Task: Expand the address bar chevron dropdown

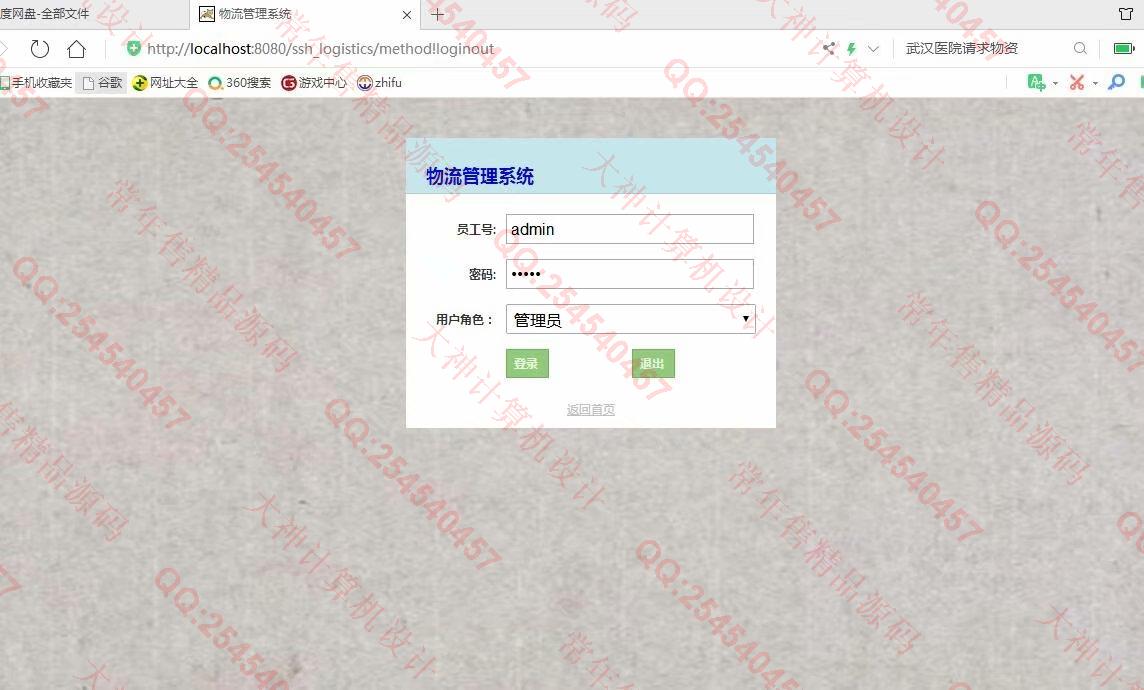Action: coord(873,48)
